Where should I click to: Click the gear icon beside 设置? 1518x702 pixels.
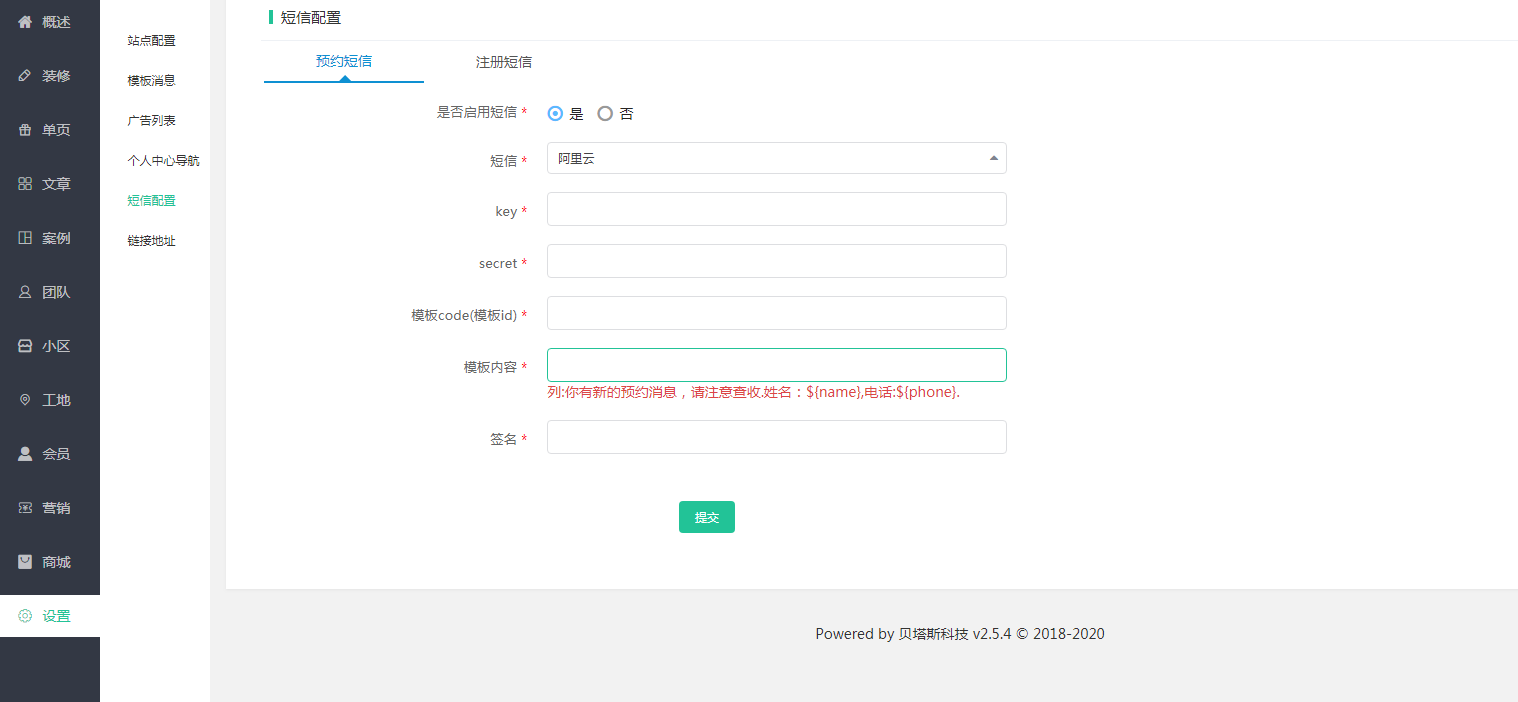(x=25, y=615)
